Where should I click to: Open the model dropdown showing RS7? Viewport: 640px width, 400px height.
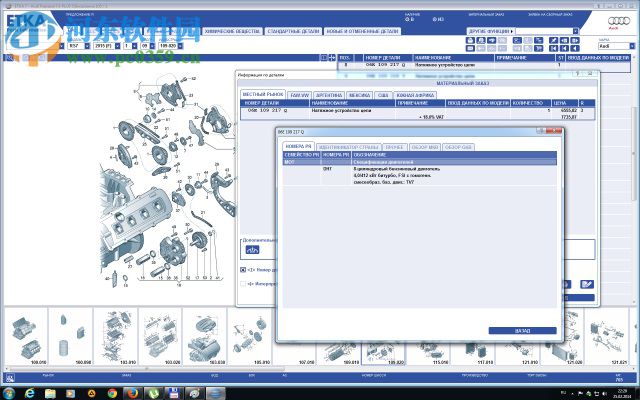point(87,46)
